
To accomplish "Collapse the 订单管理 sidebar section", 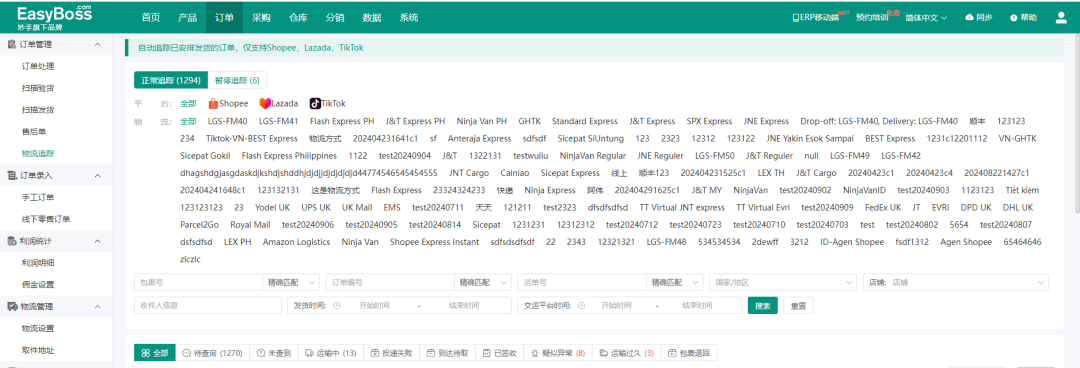I will 97,44.
